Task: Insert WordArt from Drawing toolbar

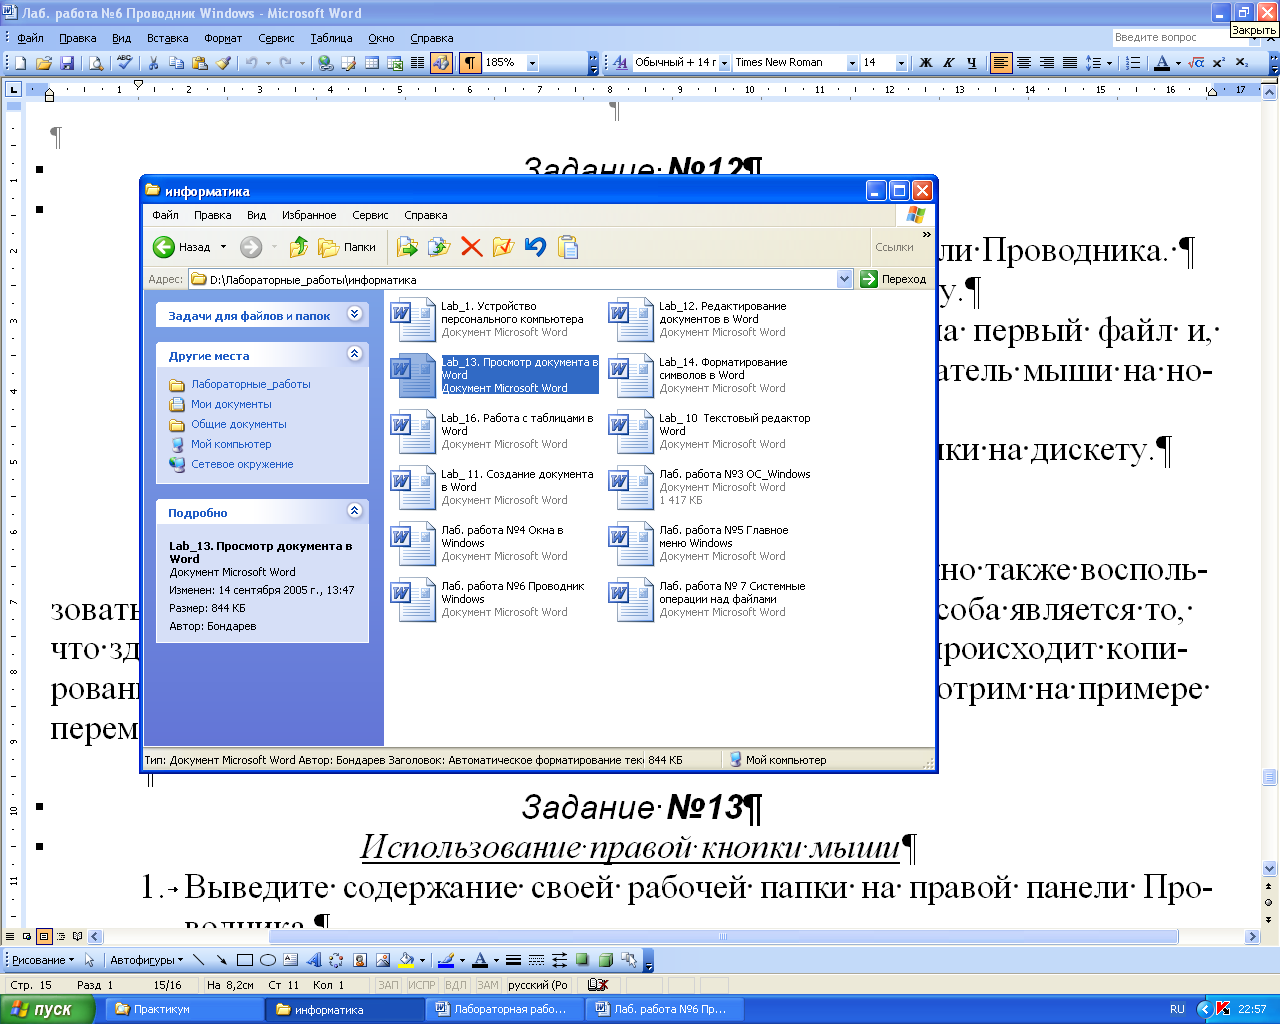Action: 314,960
